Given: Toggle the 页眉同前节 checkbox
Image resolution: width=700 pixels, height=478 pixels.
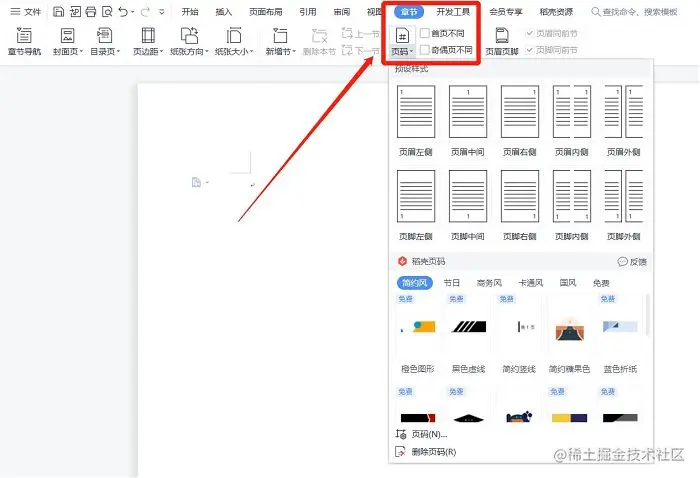Looking at the screenshot, I should (530, 33).
